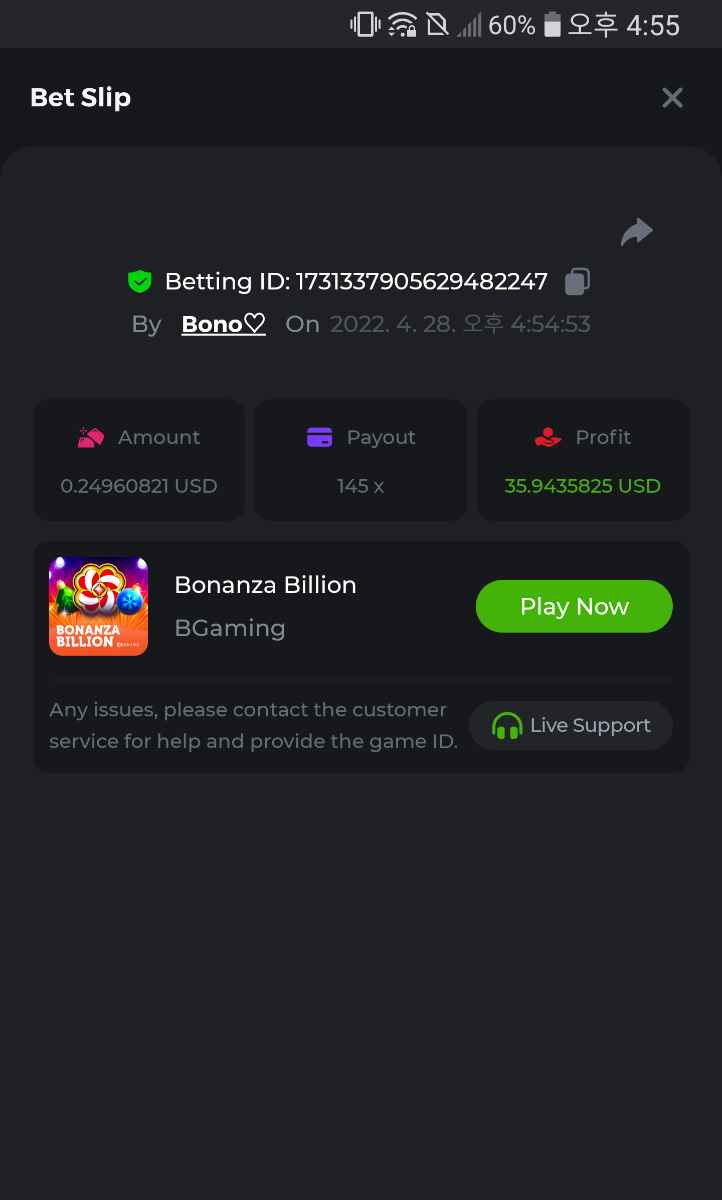Open the Bono user profile link

[223, 324]
